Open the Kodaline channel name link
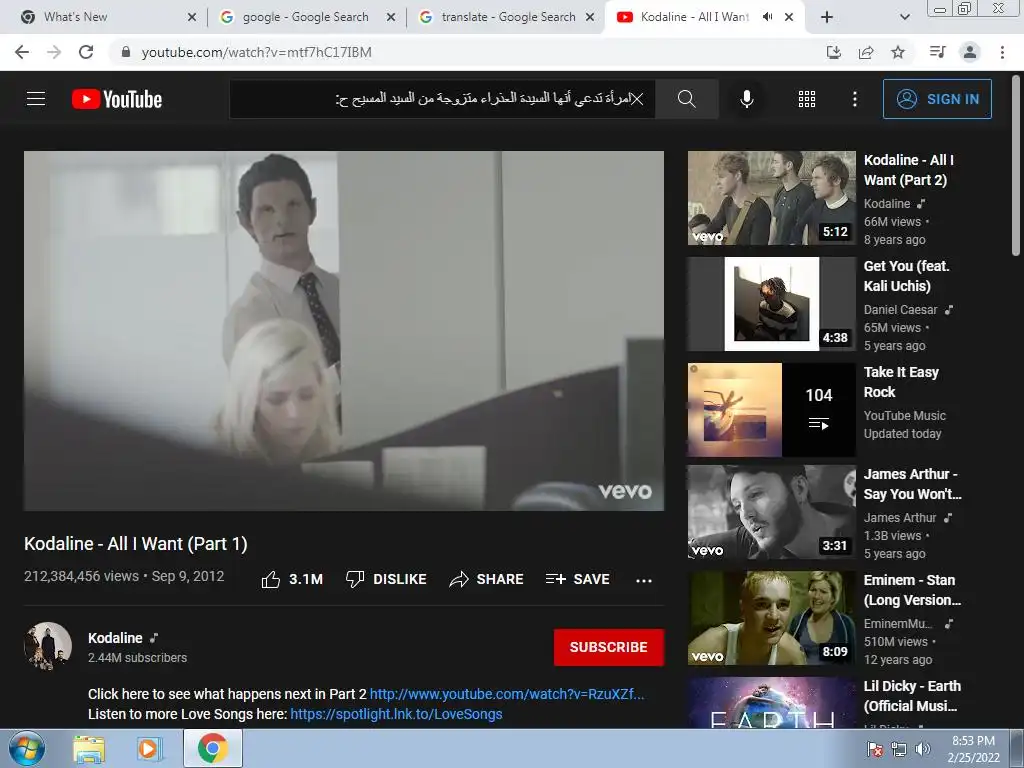This screenshot has width=1024, height=768. coord(115,638)
